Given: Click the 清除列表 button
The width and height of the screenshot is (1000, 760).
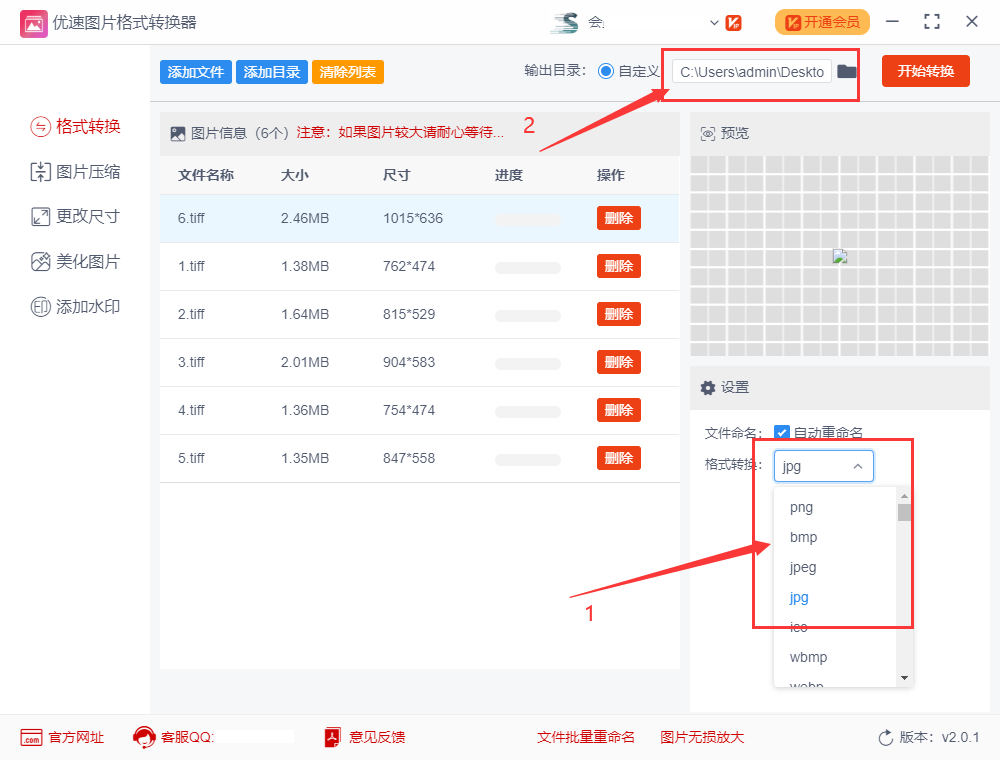Looking at the screenshot, I should point(347,71).
